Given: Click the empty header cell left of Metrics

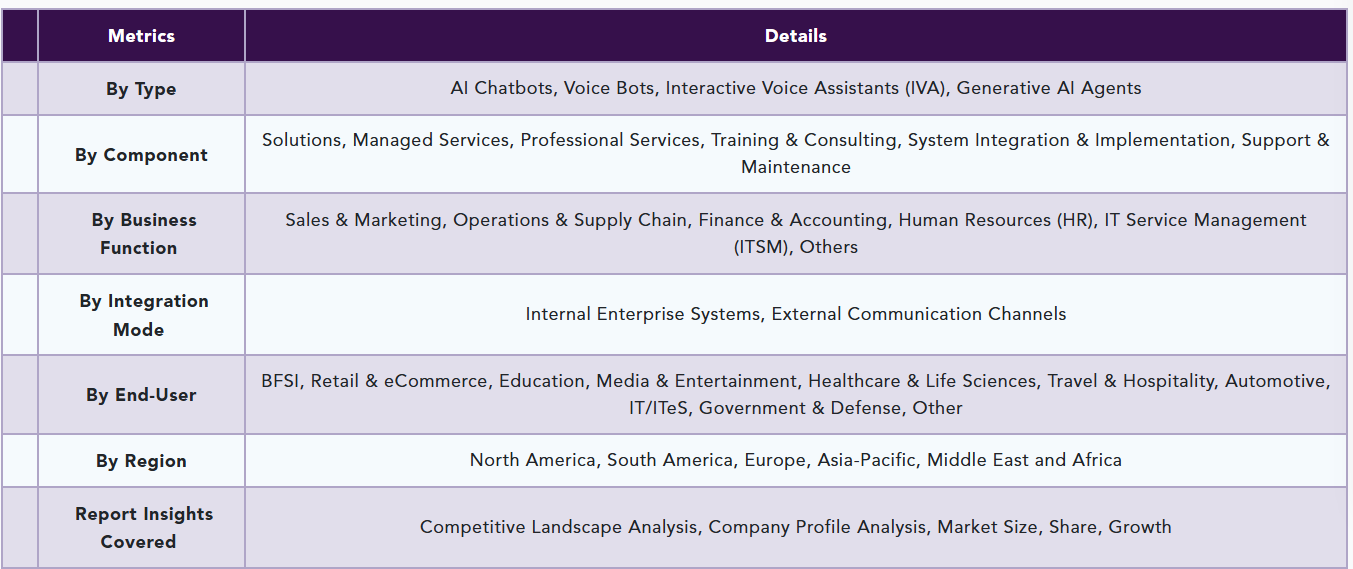Looking at the screenshot, I should (20, 36).
